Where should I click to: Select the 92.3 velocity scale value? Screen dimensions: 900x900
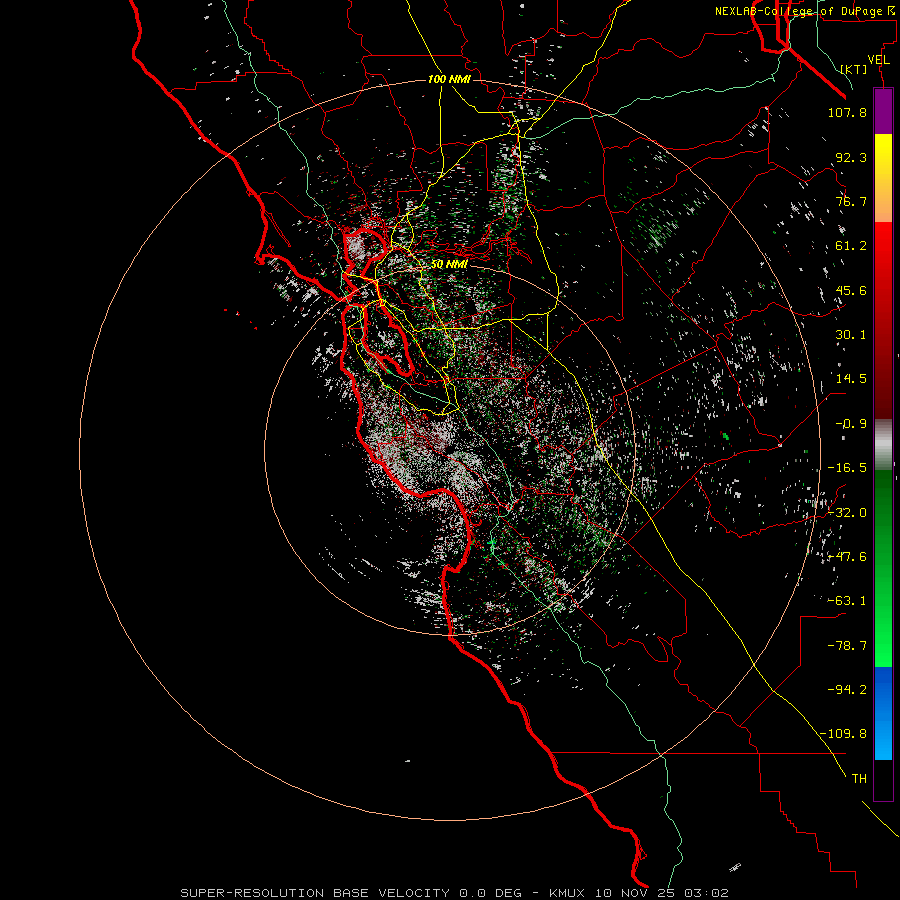click(x=851, y=157)
